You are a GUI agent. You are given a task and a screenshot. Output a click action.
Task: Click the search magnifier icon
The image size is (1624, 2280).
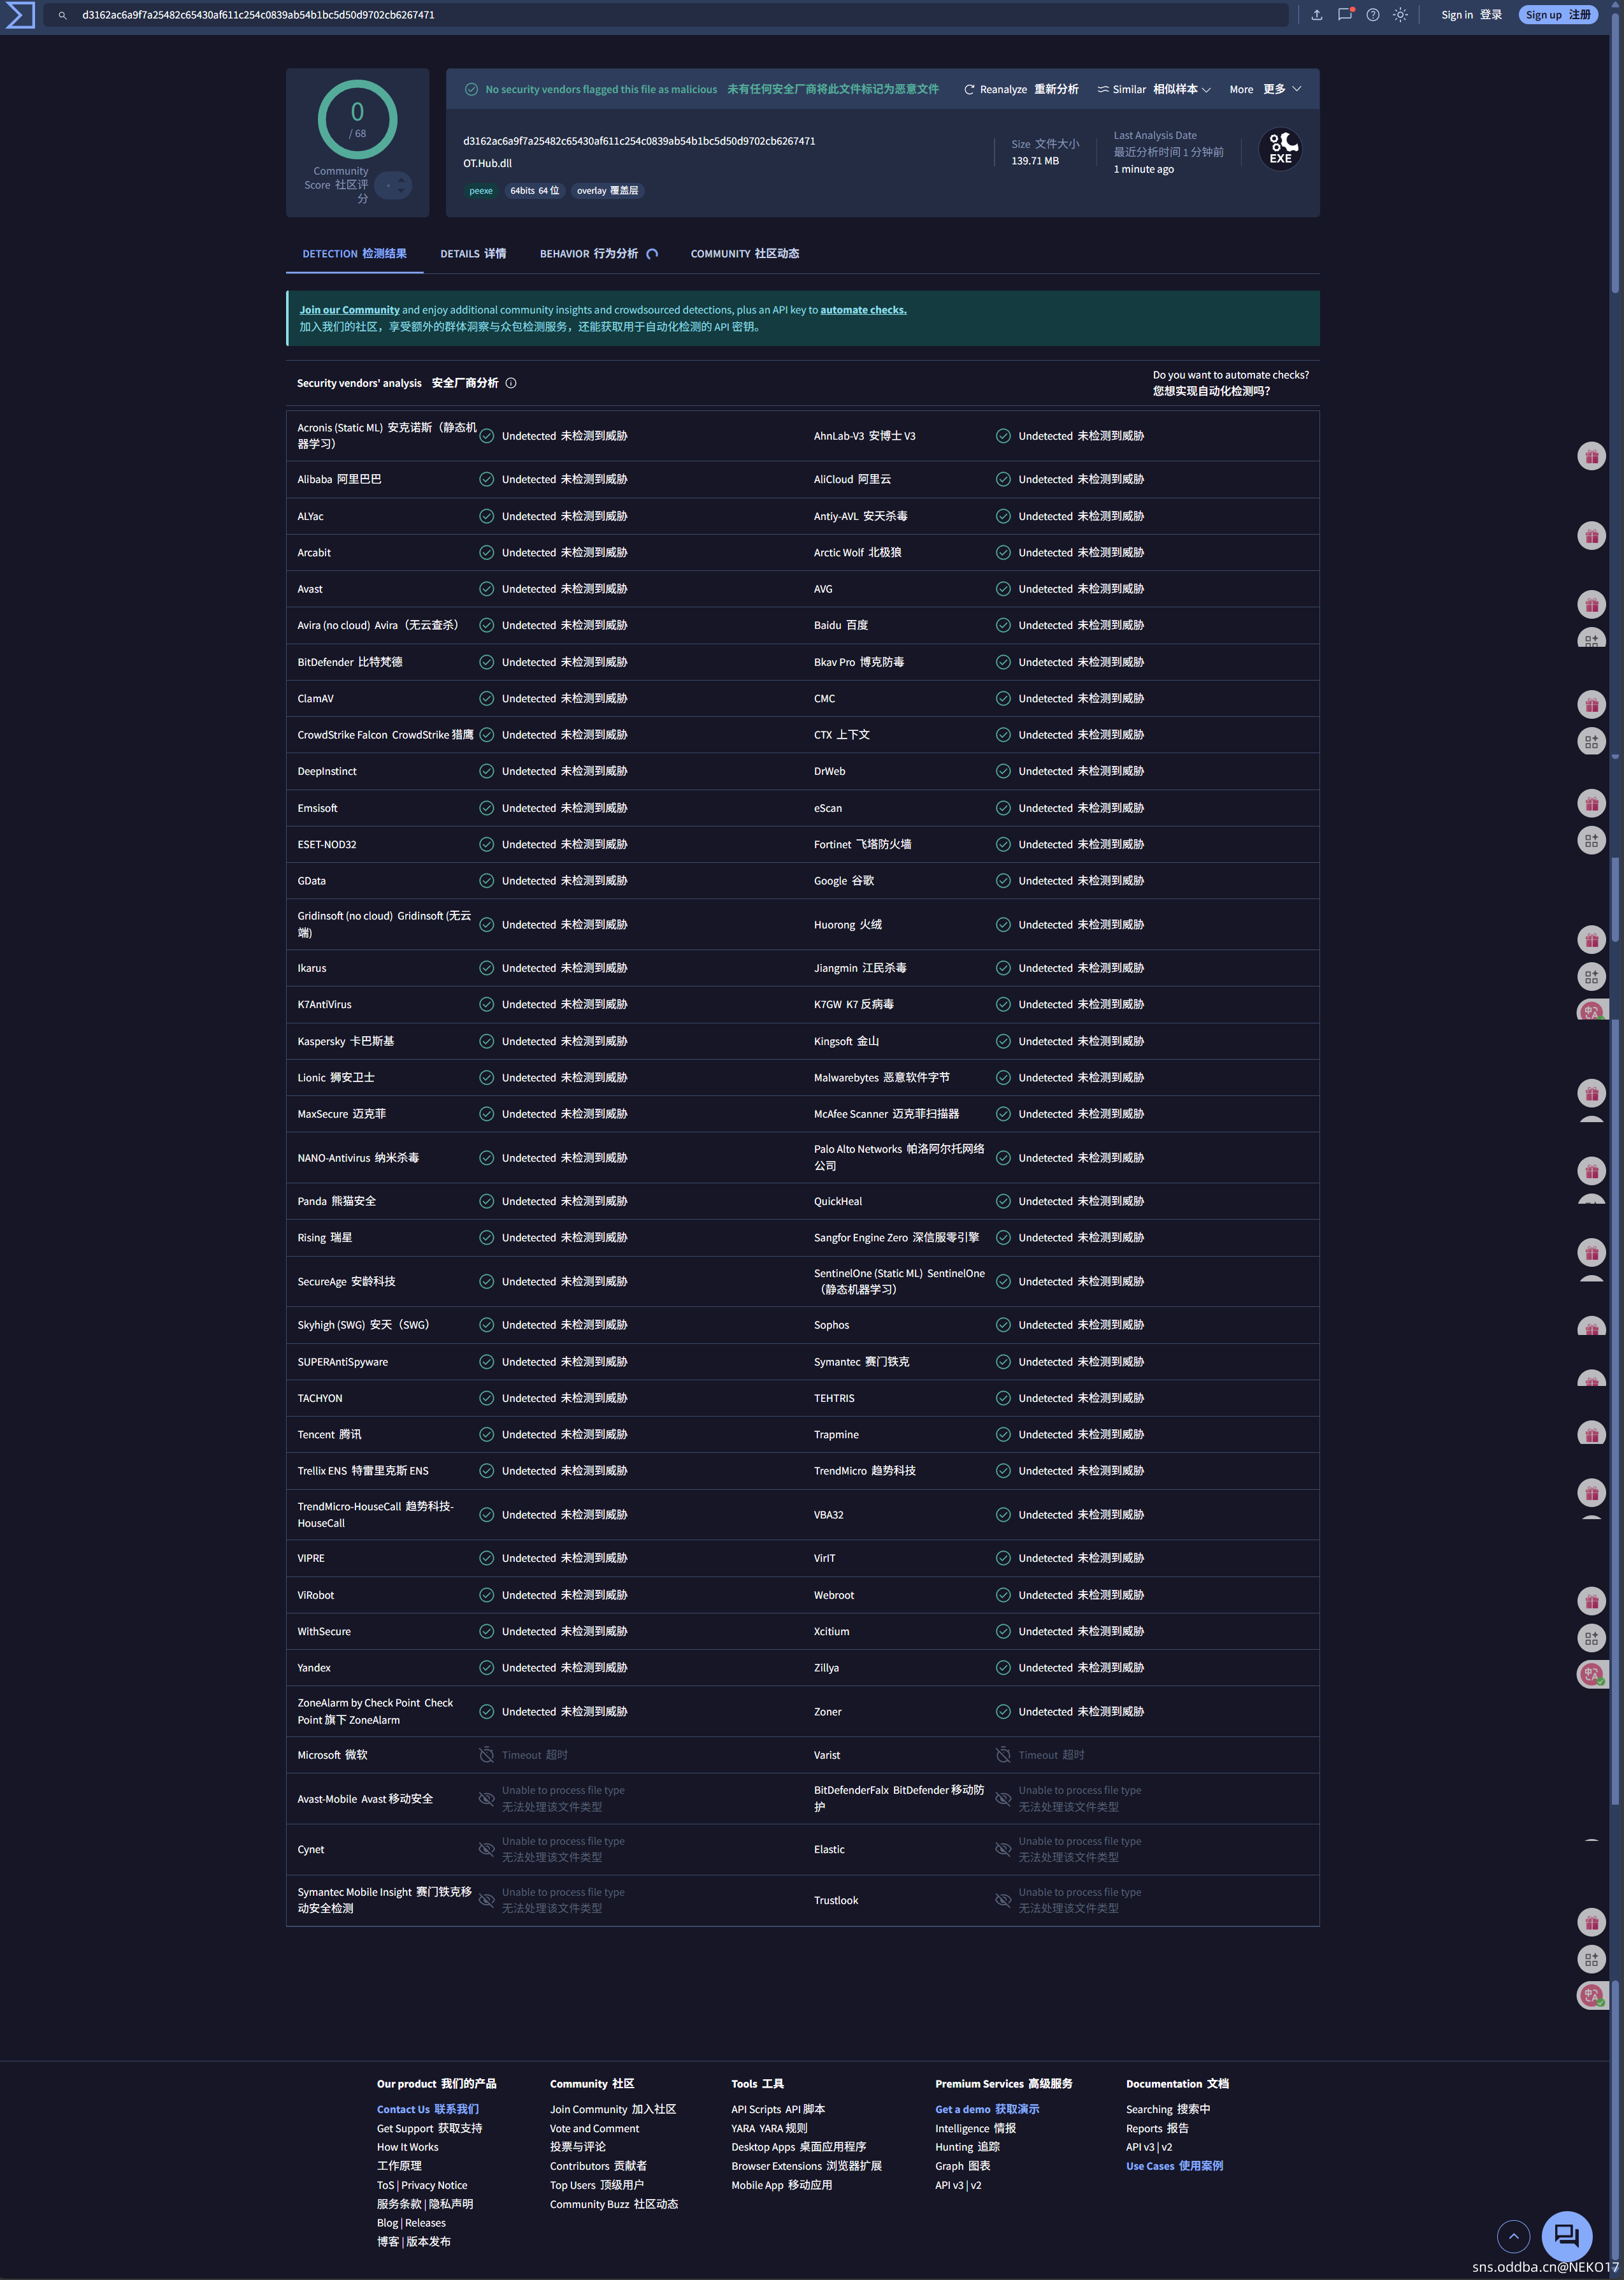(62, 15)
